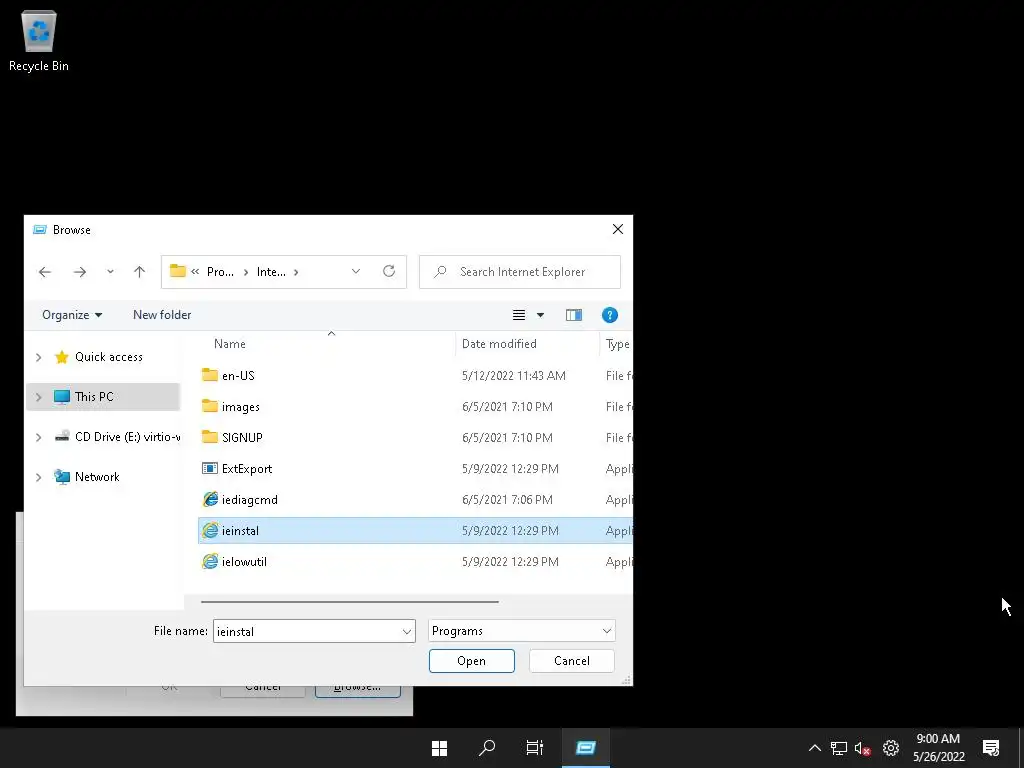This screenshot has width=1024, height=768.
Task: Open the File name dropdown arrow
Action: point(407,632)
